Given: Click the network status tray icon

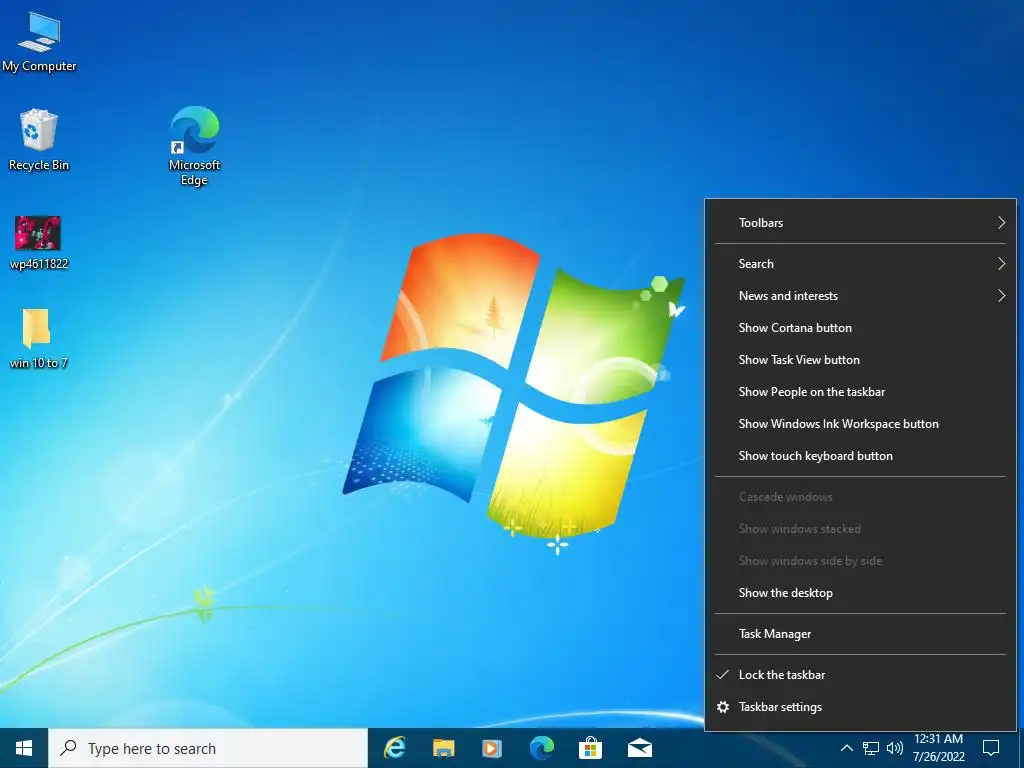Looking at the screenshot, I should click(x=871, y=748).
